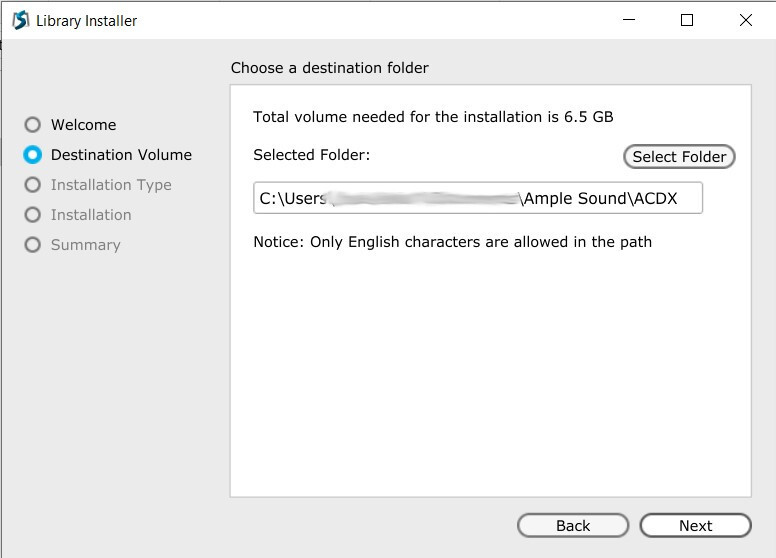776x558 pixels.
Task: Select the Summary step radio button
Action: click(33, 245)
